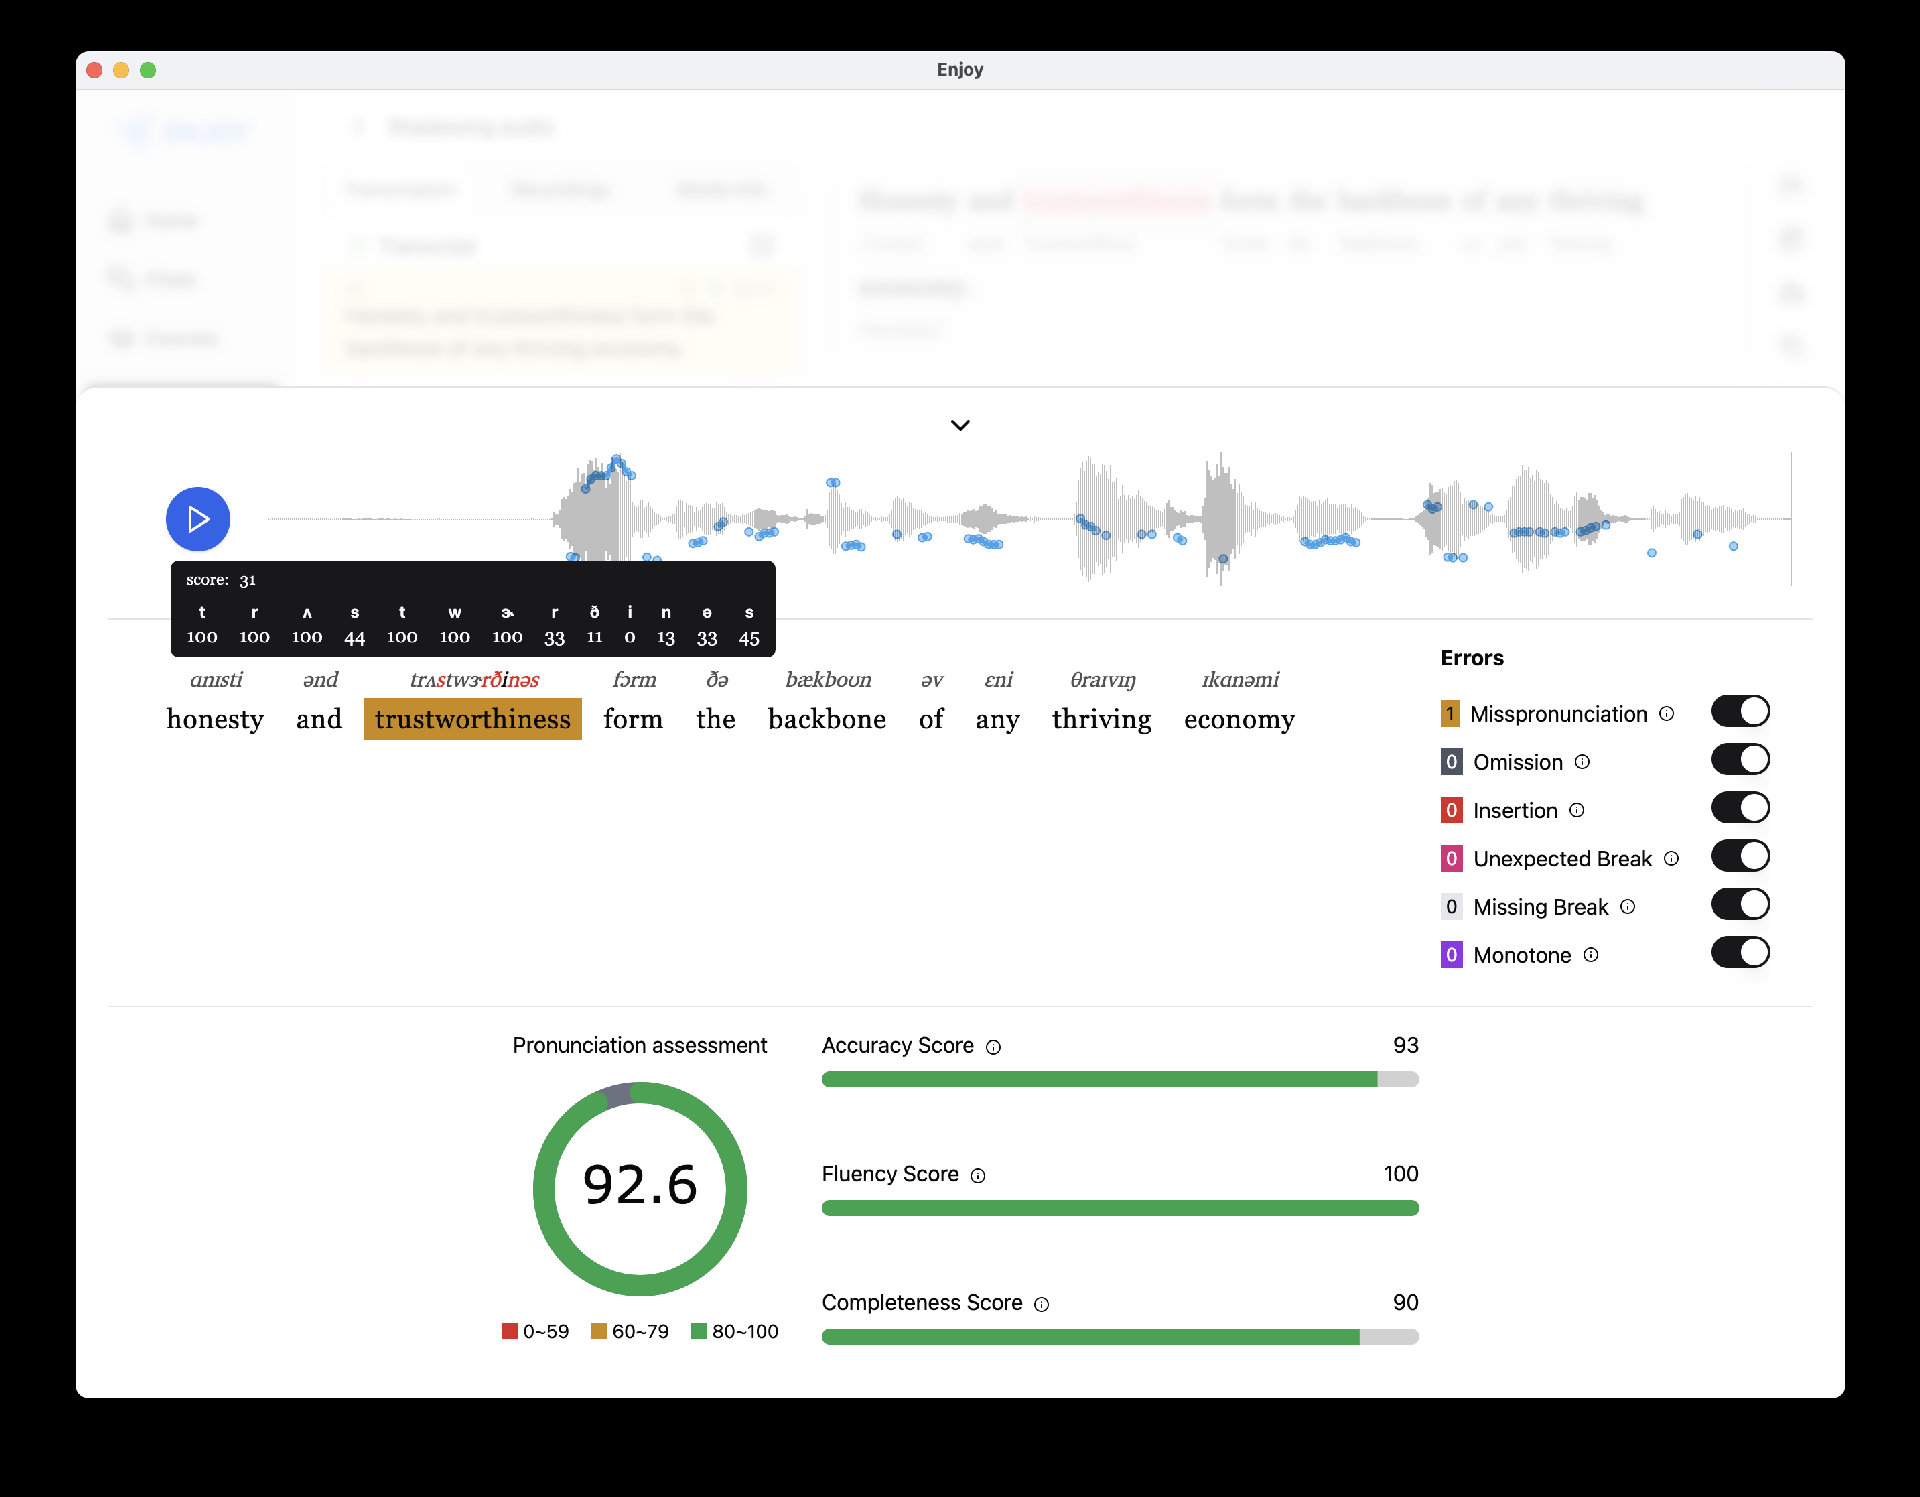Click the word thriving
This screenshot has height=1497, width=1920.
coord(1101,719)
